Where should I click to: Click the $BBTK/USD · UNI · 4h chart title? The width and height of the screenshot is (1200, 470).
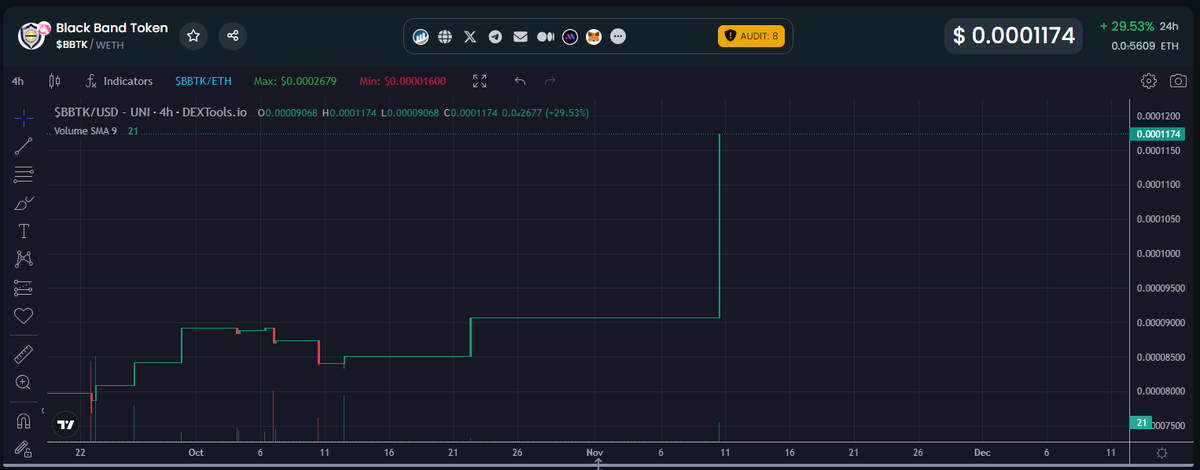(x=151, y=113)
